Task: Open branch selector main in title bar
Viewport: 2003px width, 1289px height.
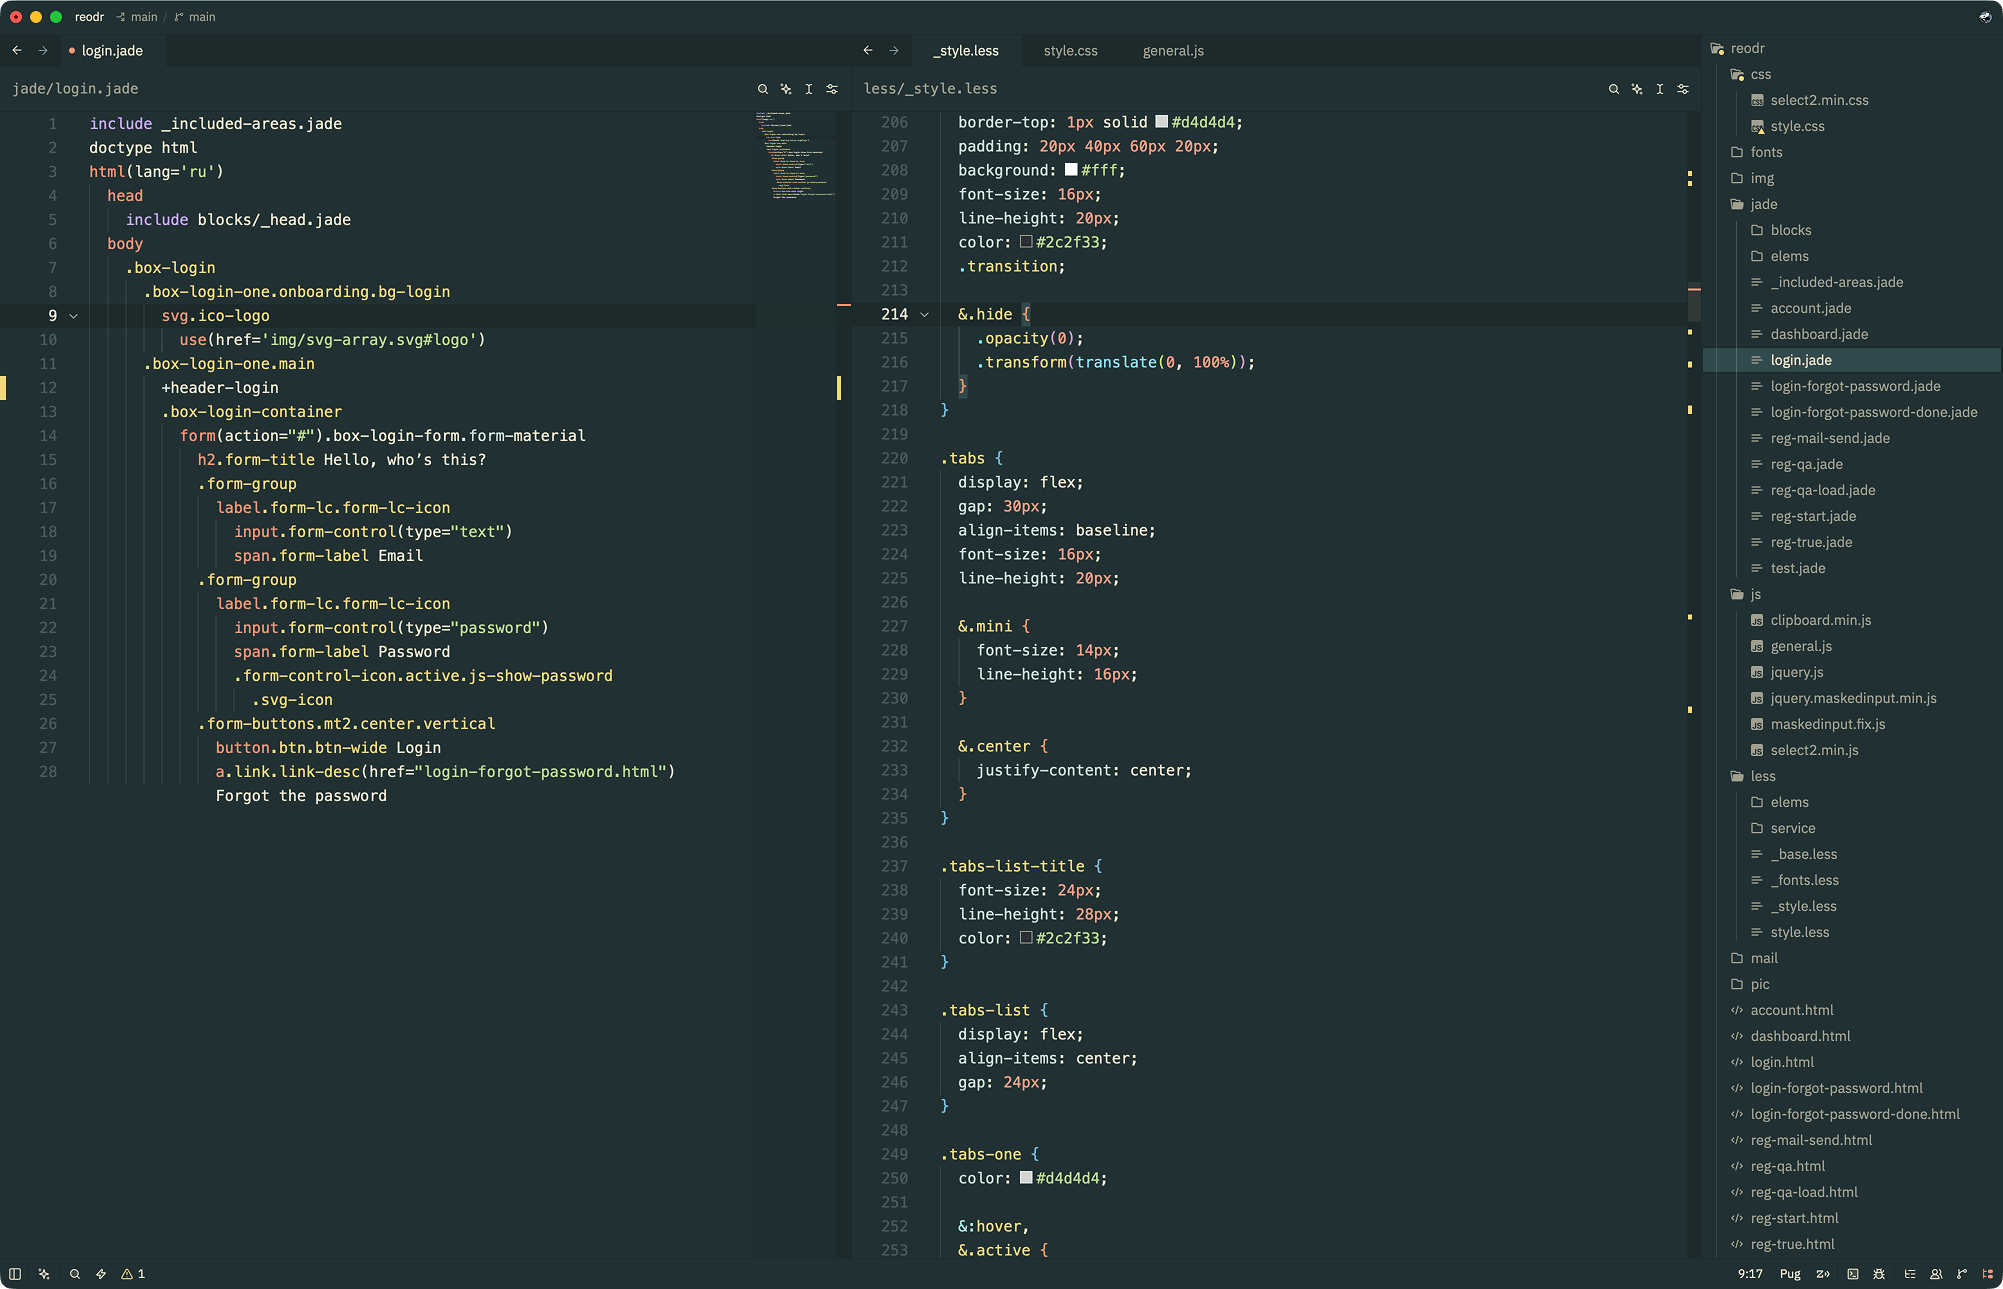Action: (195, 17)
